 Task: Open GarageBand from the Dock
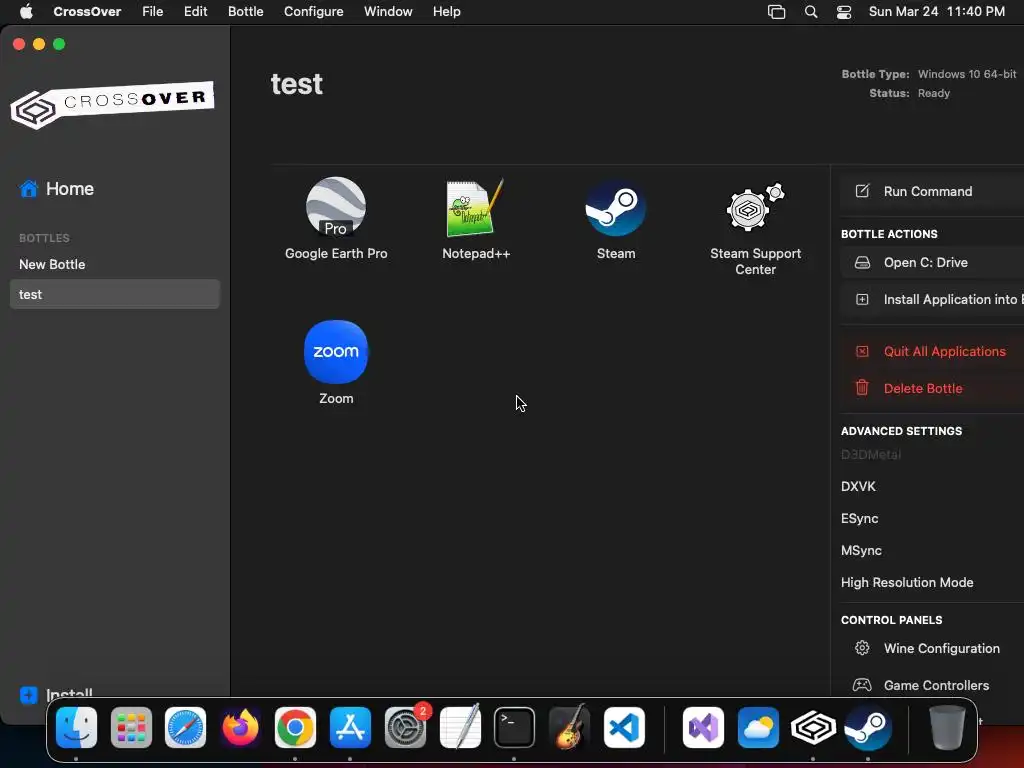click(x=569, y=728)
